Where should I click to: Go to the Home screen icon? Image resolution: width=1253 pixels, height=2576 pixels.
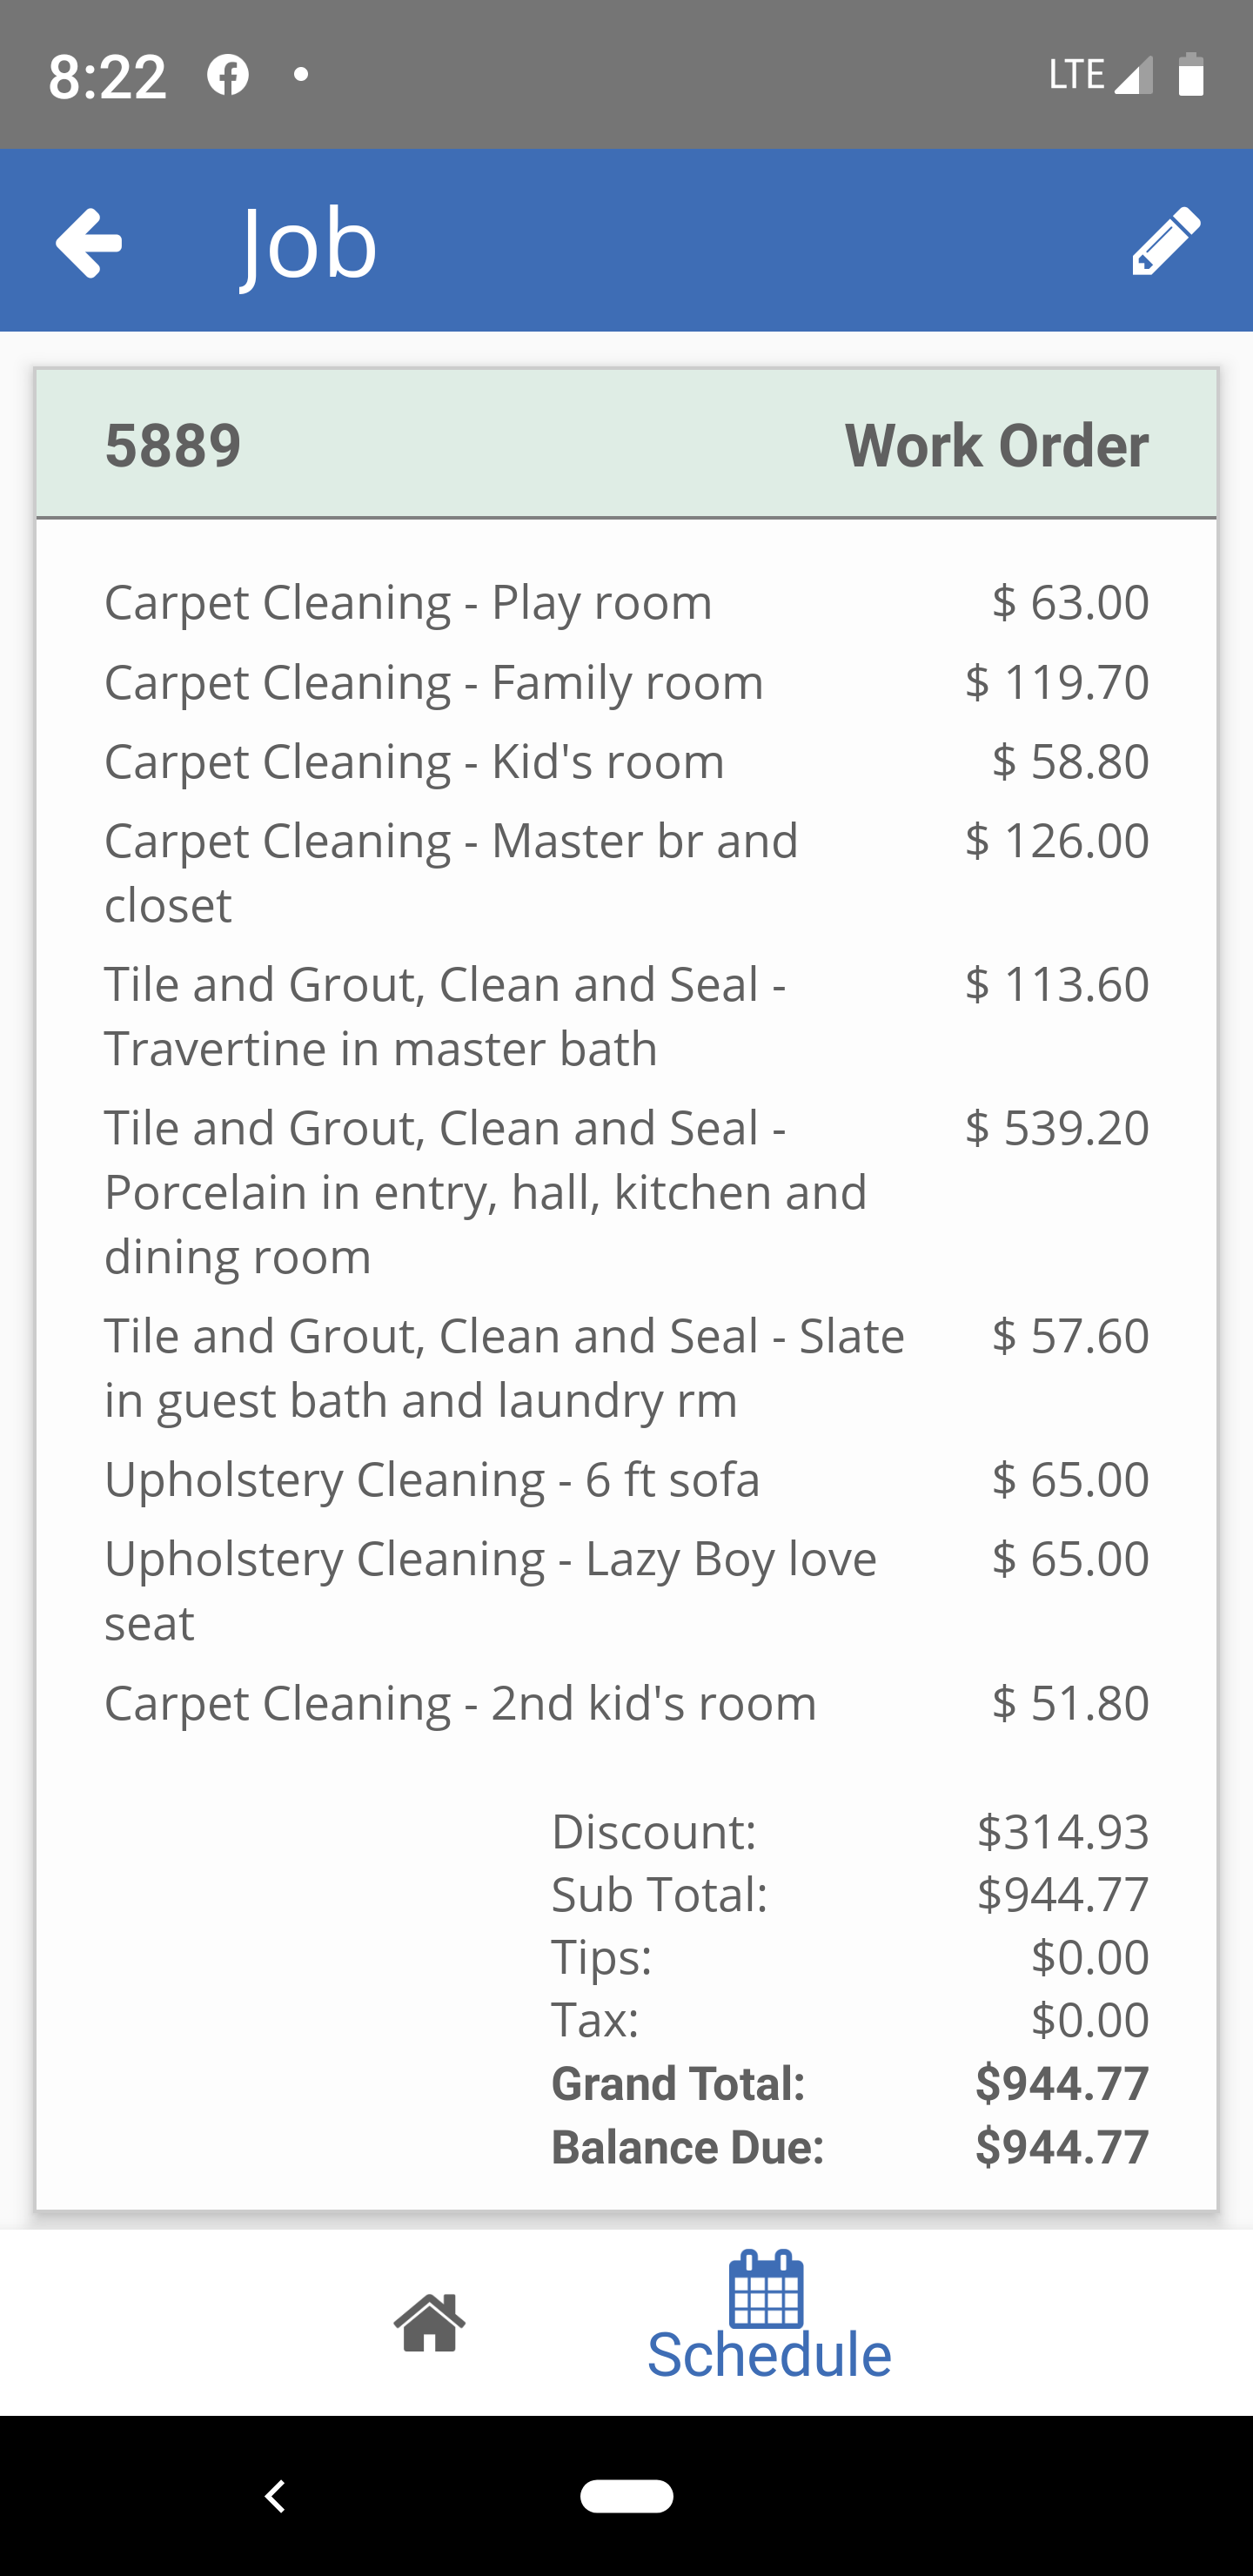tap(429, 2322)
